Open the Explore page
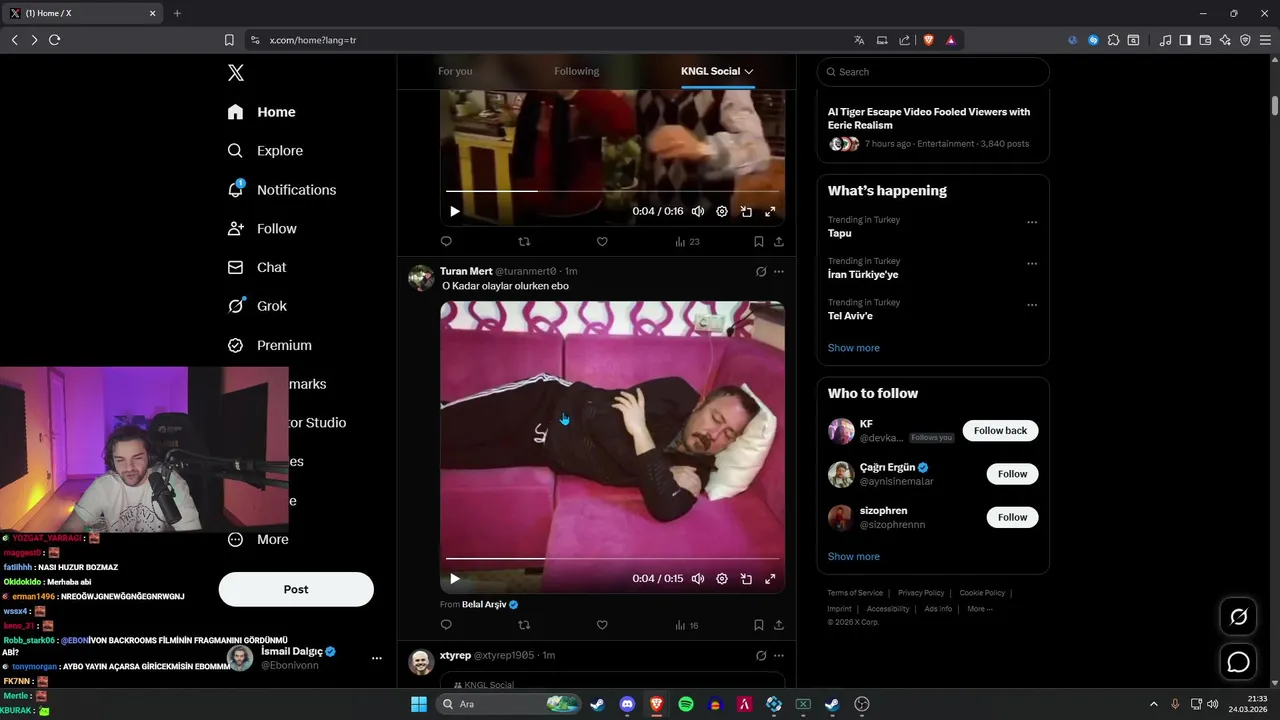 coord(265,151)
